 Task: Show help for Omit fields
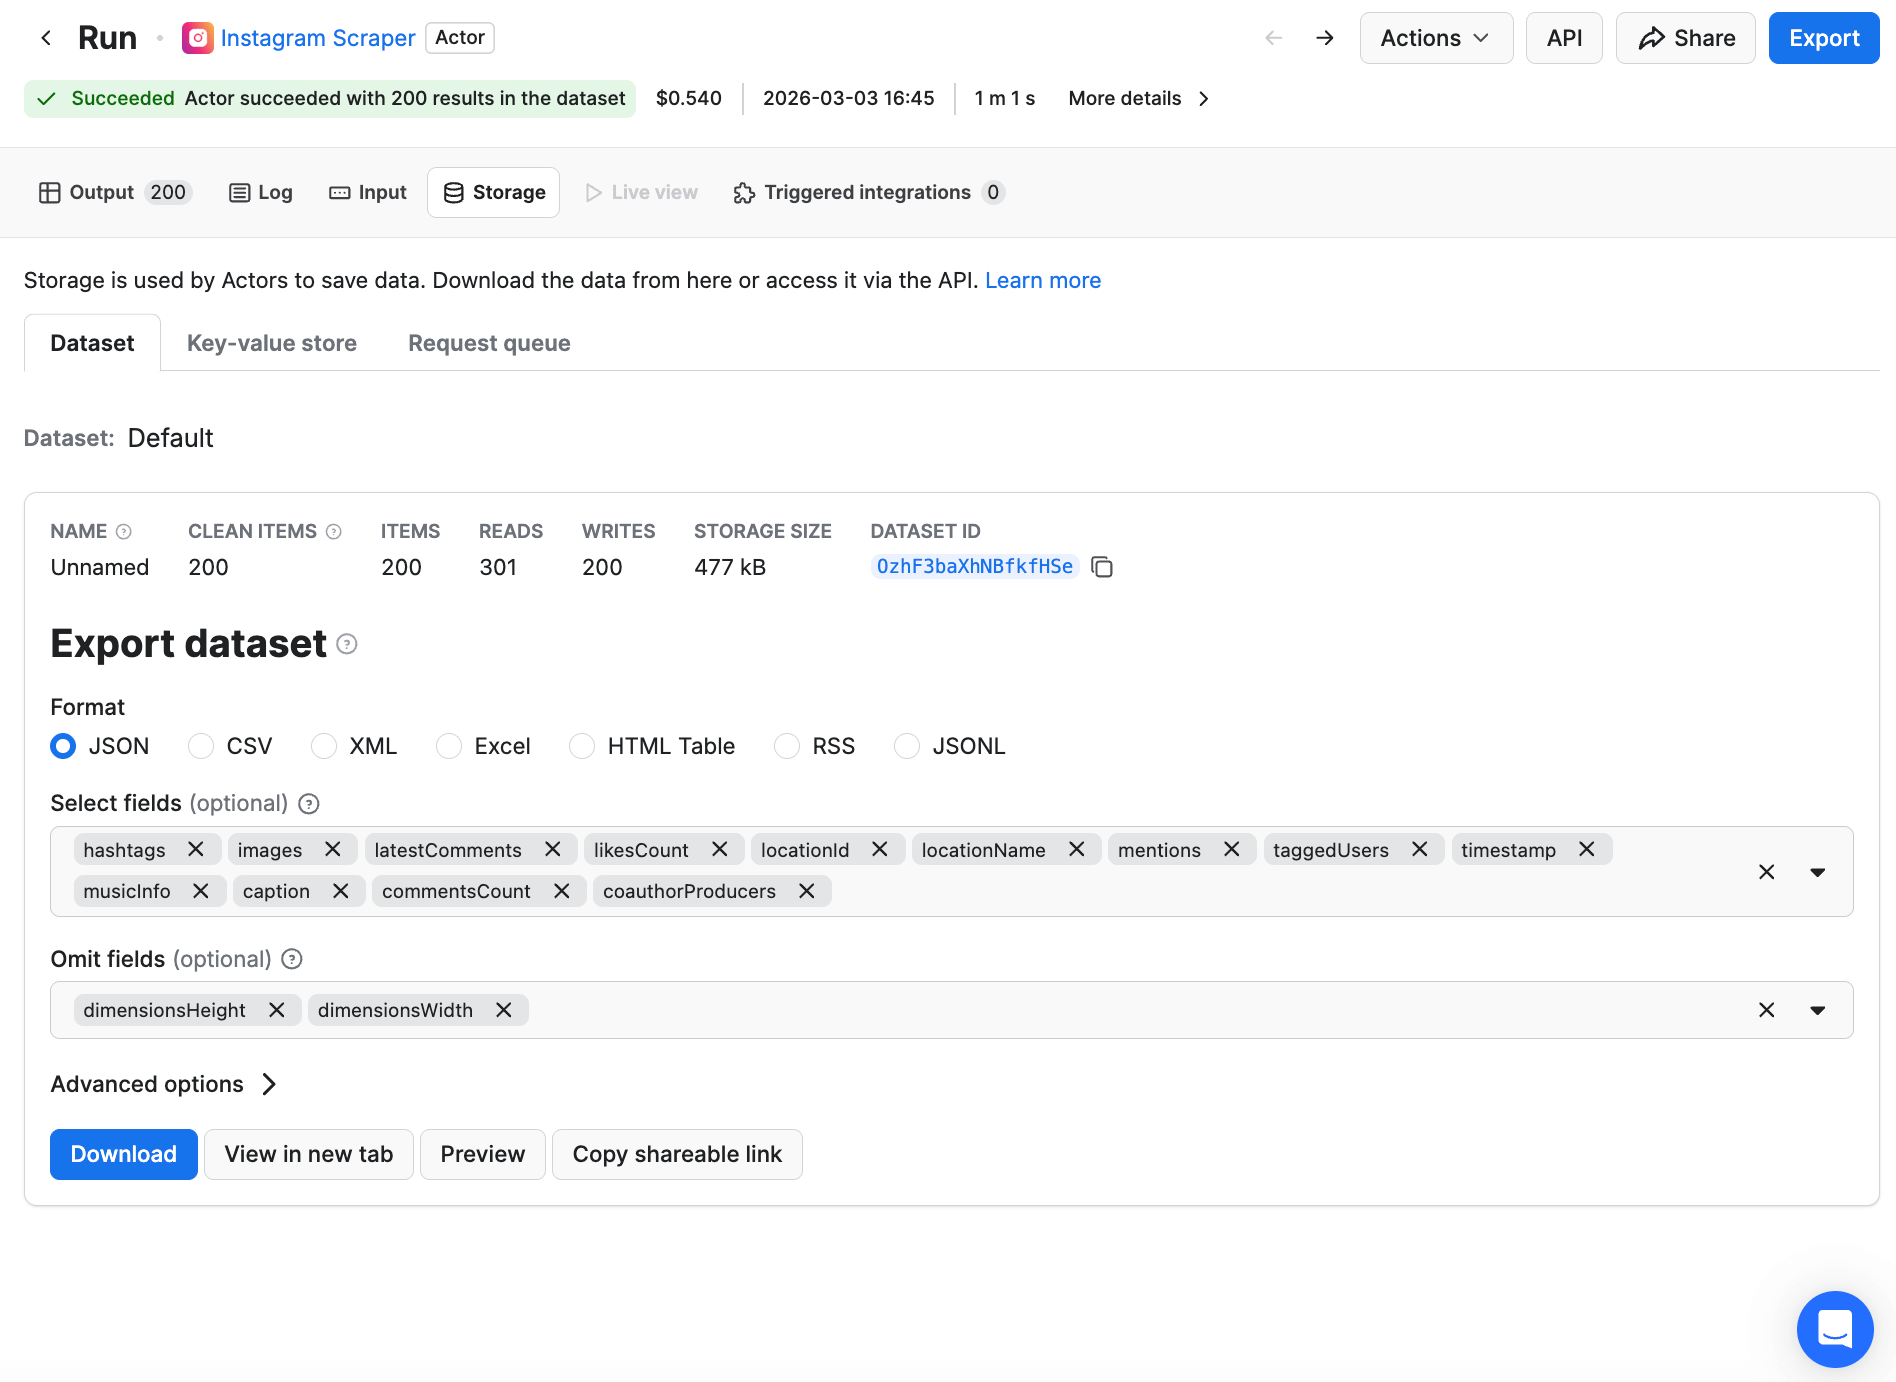[292, 960]
